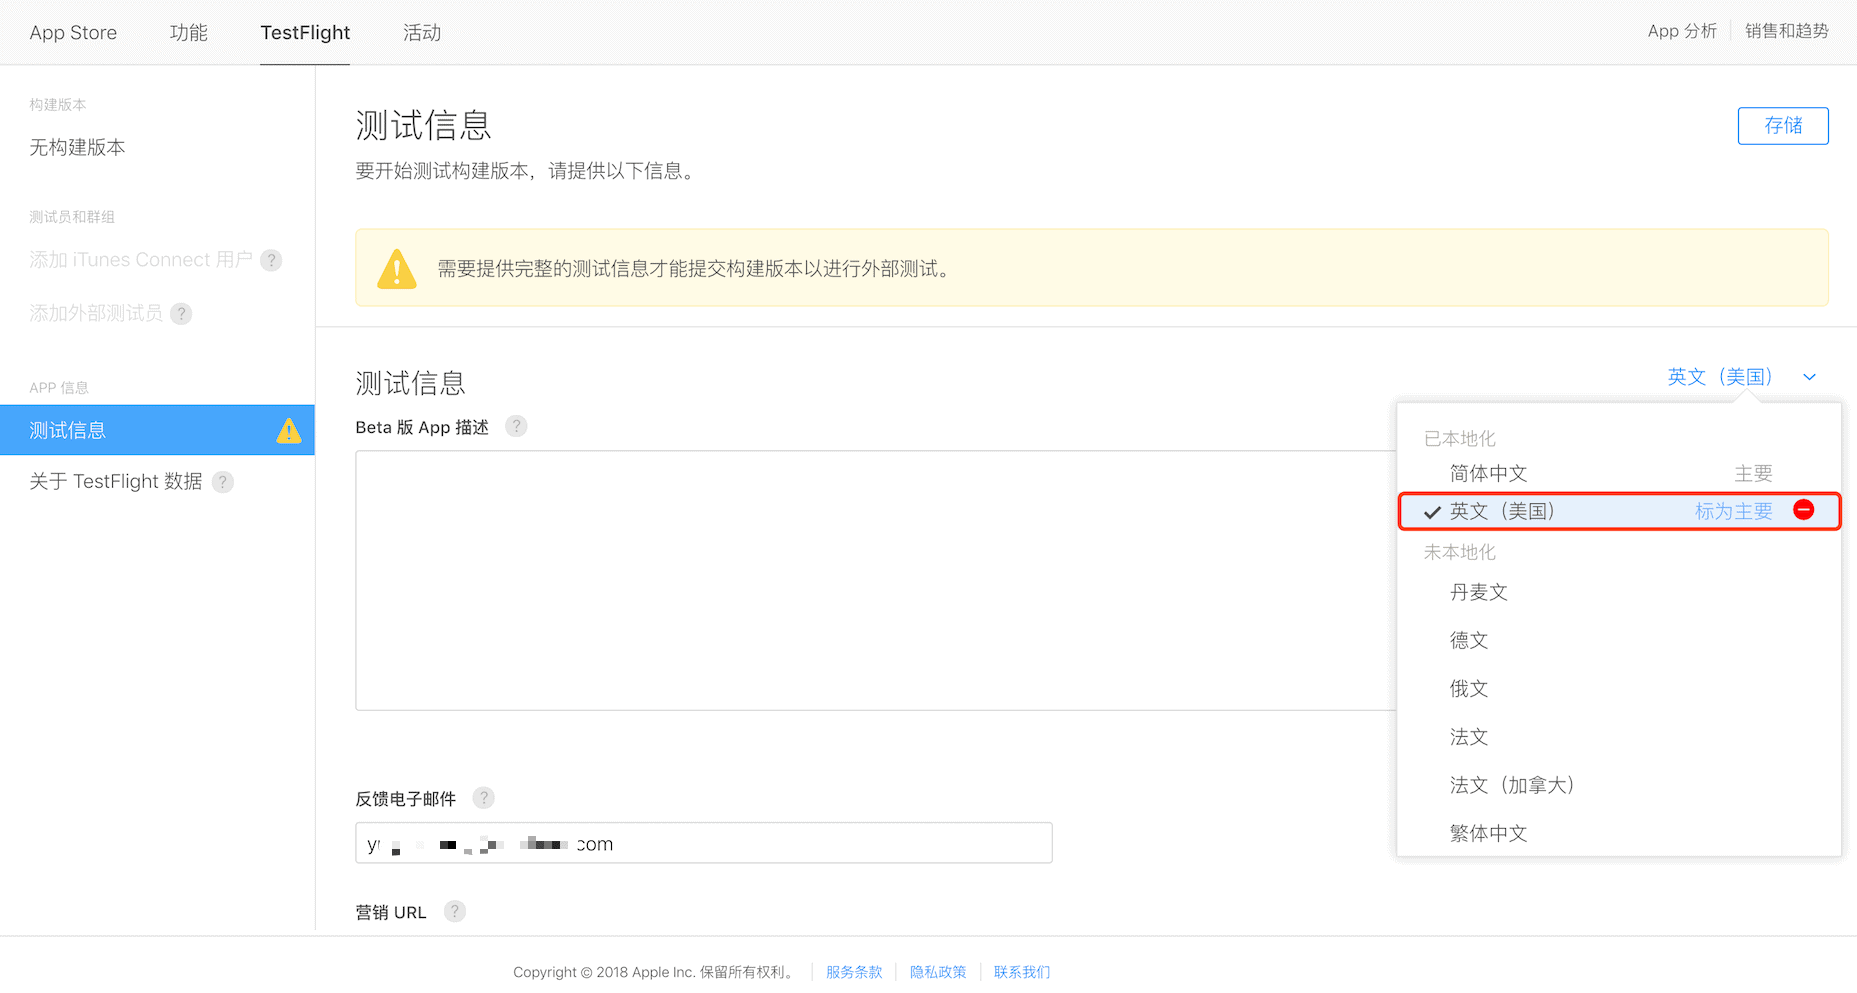The image size is (1857, 993).
Task: Click the red remove icon for 英文（美国）
Action: coord(1804,510)
